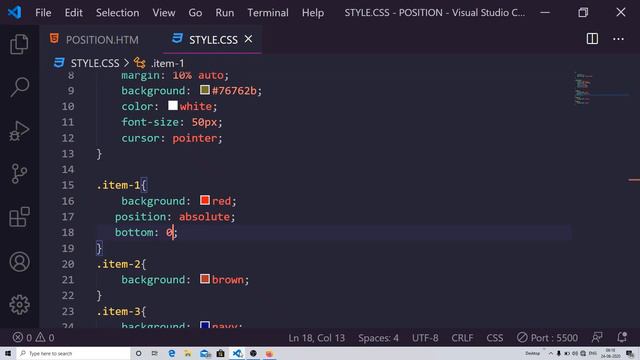Click the white color swatch
This screenshot has width=640, height=360.
[x=173, y=105]
